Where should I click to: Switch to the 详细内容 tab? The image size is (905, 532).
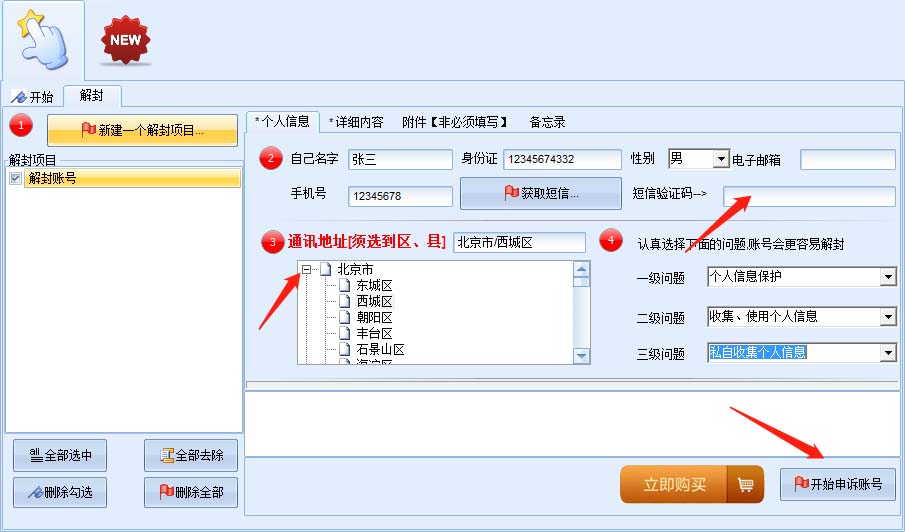tap(356, 122)
